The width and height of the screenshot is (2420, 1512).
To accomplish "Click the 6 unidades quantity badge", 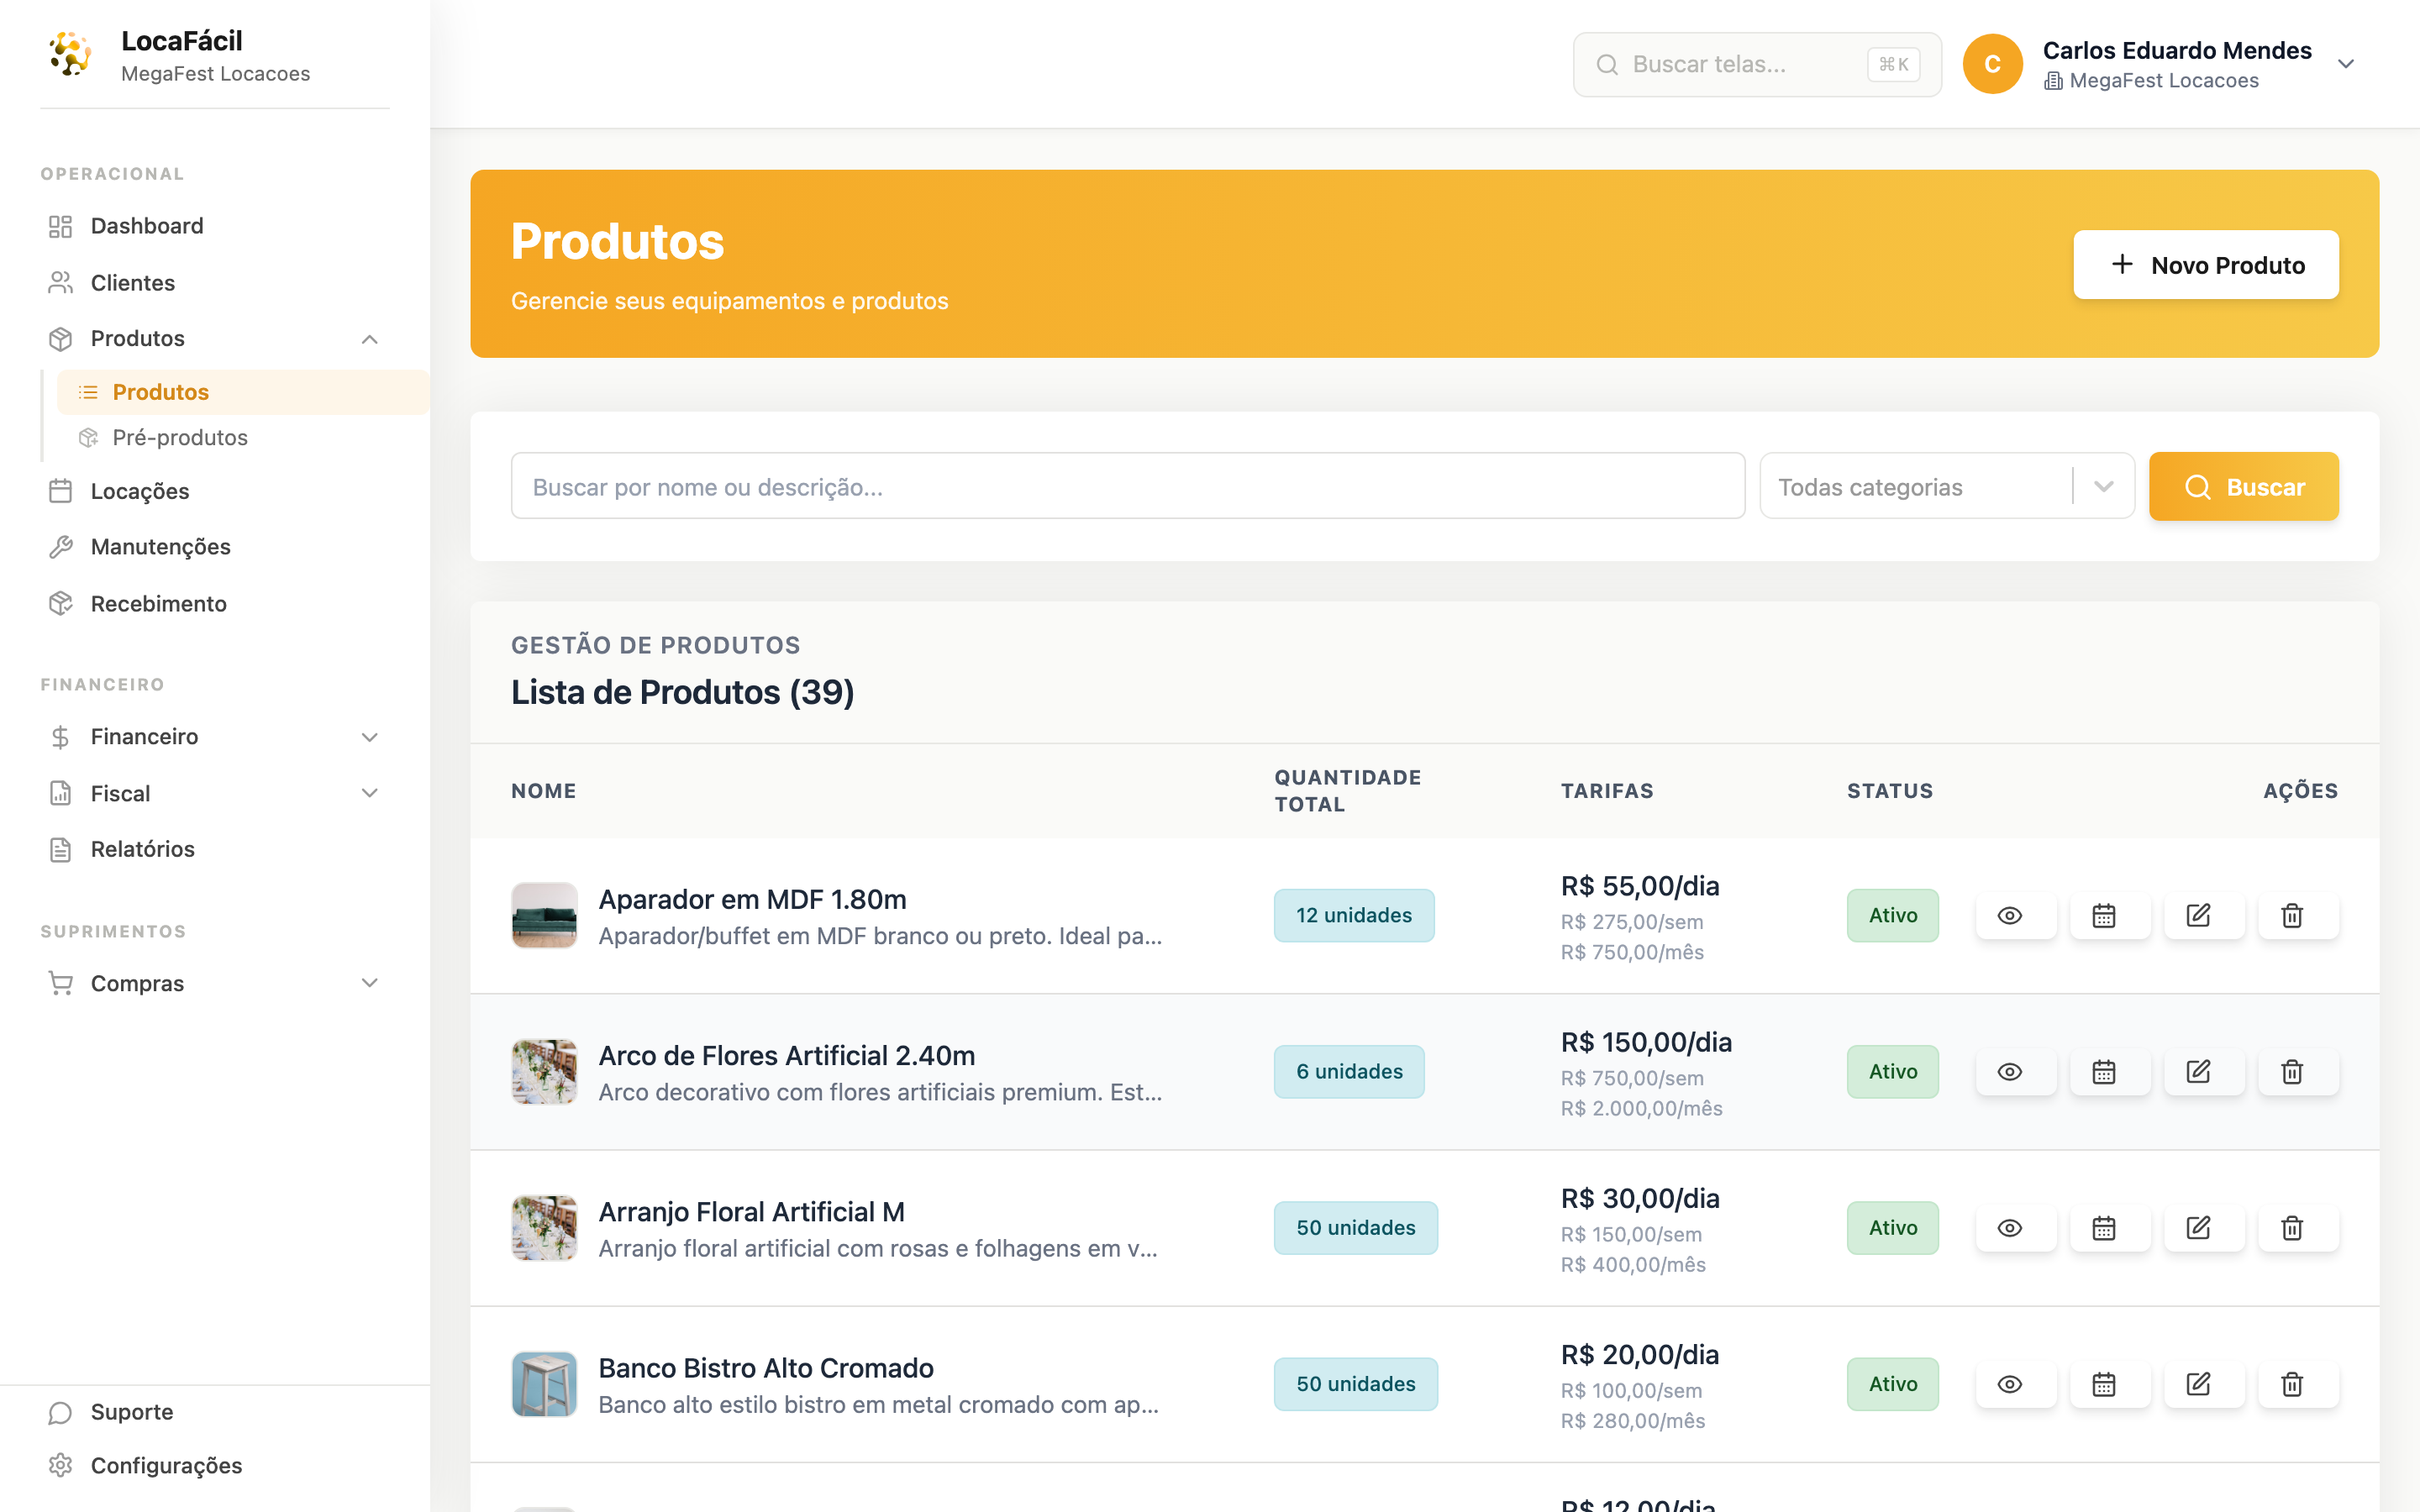I will tap(1349, 1071).
